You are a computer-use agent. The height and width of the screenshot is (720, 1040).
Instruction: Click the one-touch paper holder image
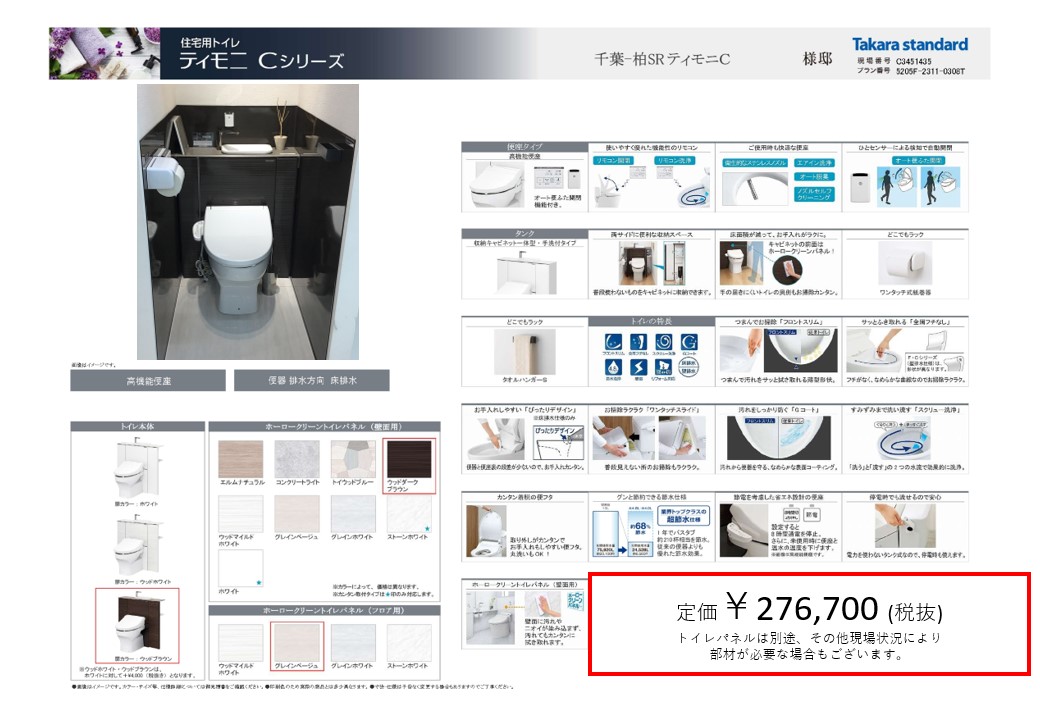click(904, 263)
